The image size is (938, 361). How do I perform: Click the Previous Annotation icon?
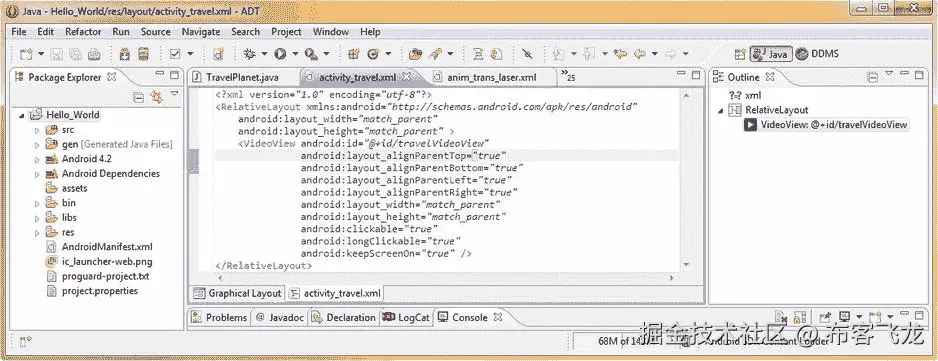pos(589,54)
